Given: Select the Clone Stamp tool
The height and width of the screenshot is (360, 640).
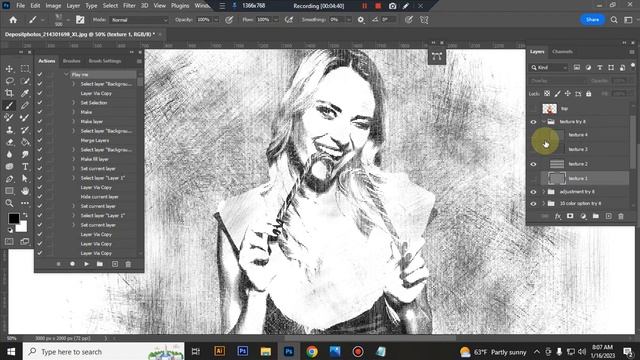Looking at the screenshot, I should pyautogui.click(x=9, y=130).
